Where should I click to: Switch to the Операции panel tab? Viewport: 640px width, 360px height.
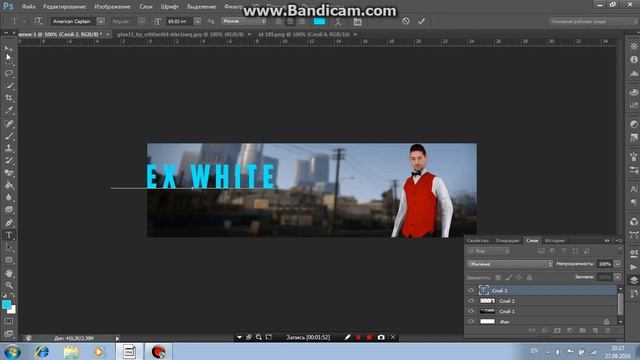pos(507,240)
